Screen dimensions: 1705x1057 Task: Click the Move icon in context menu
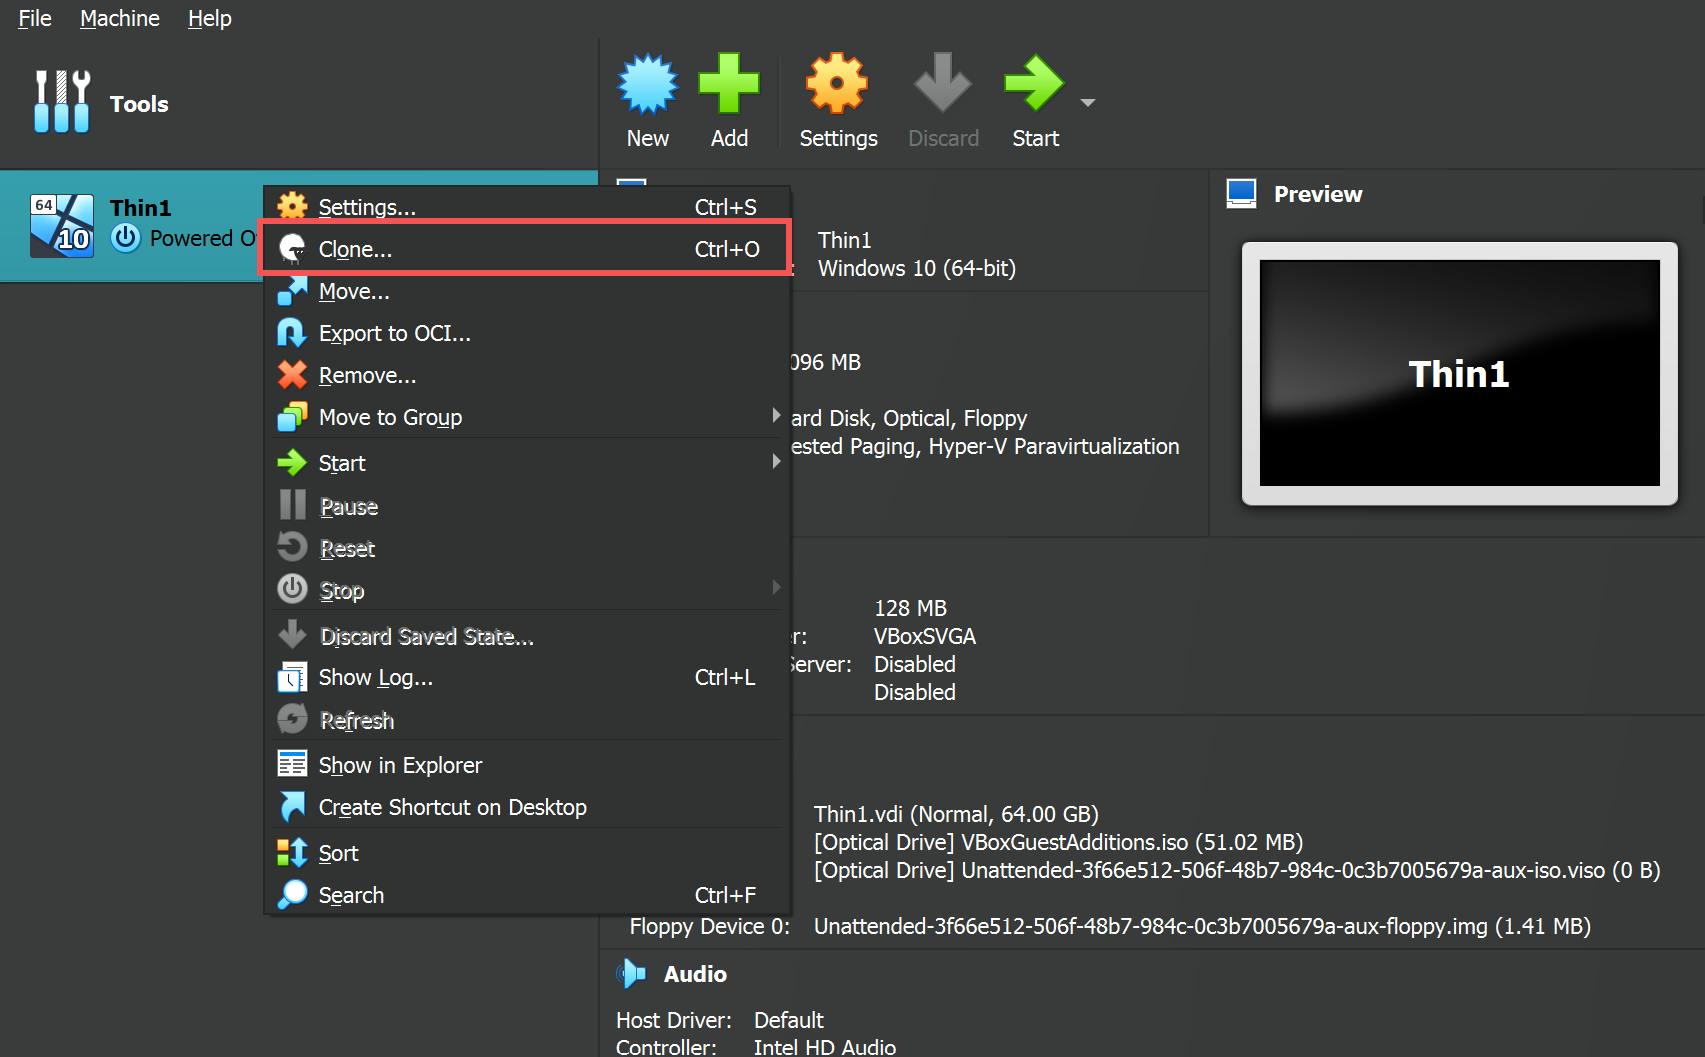[292, 291]
